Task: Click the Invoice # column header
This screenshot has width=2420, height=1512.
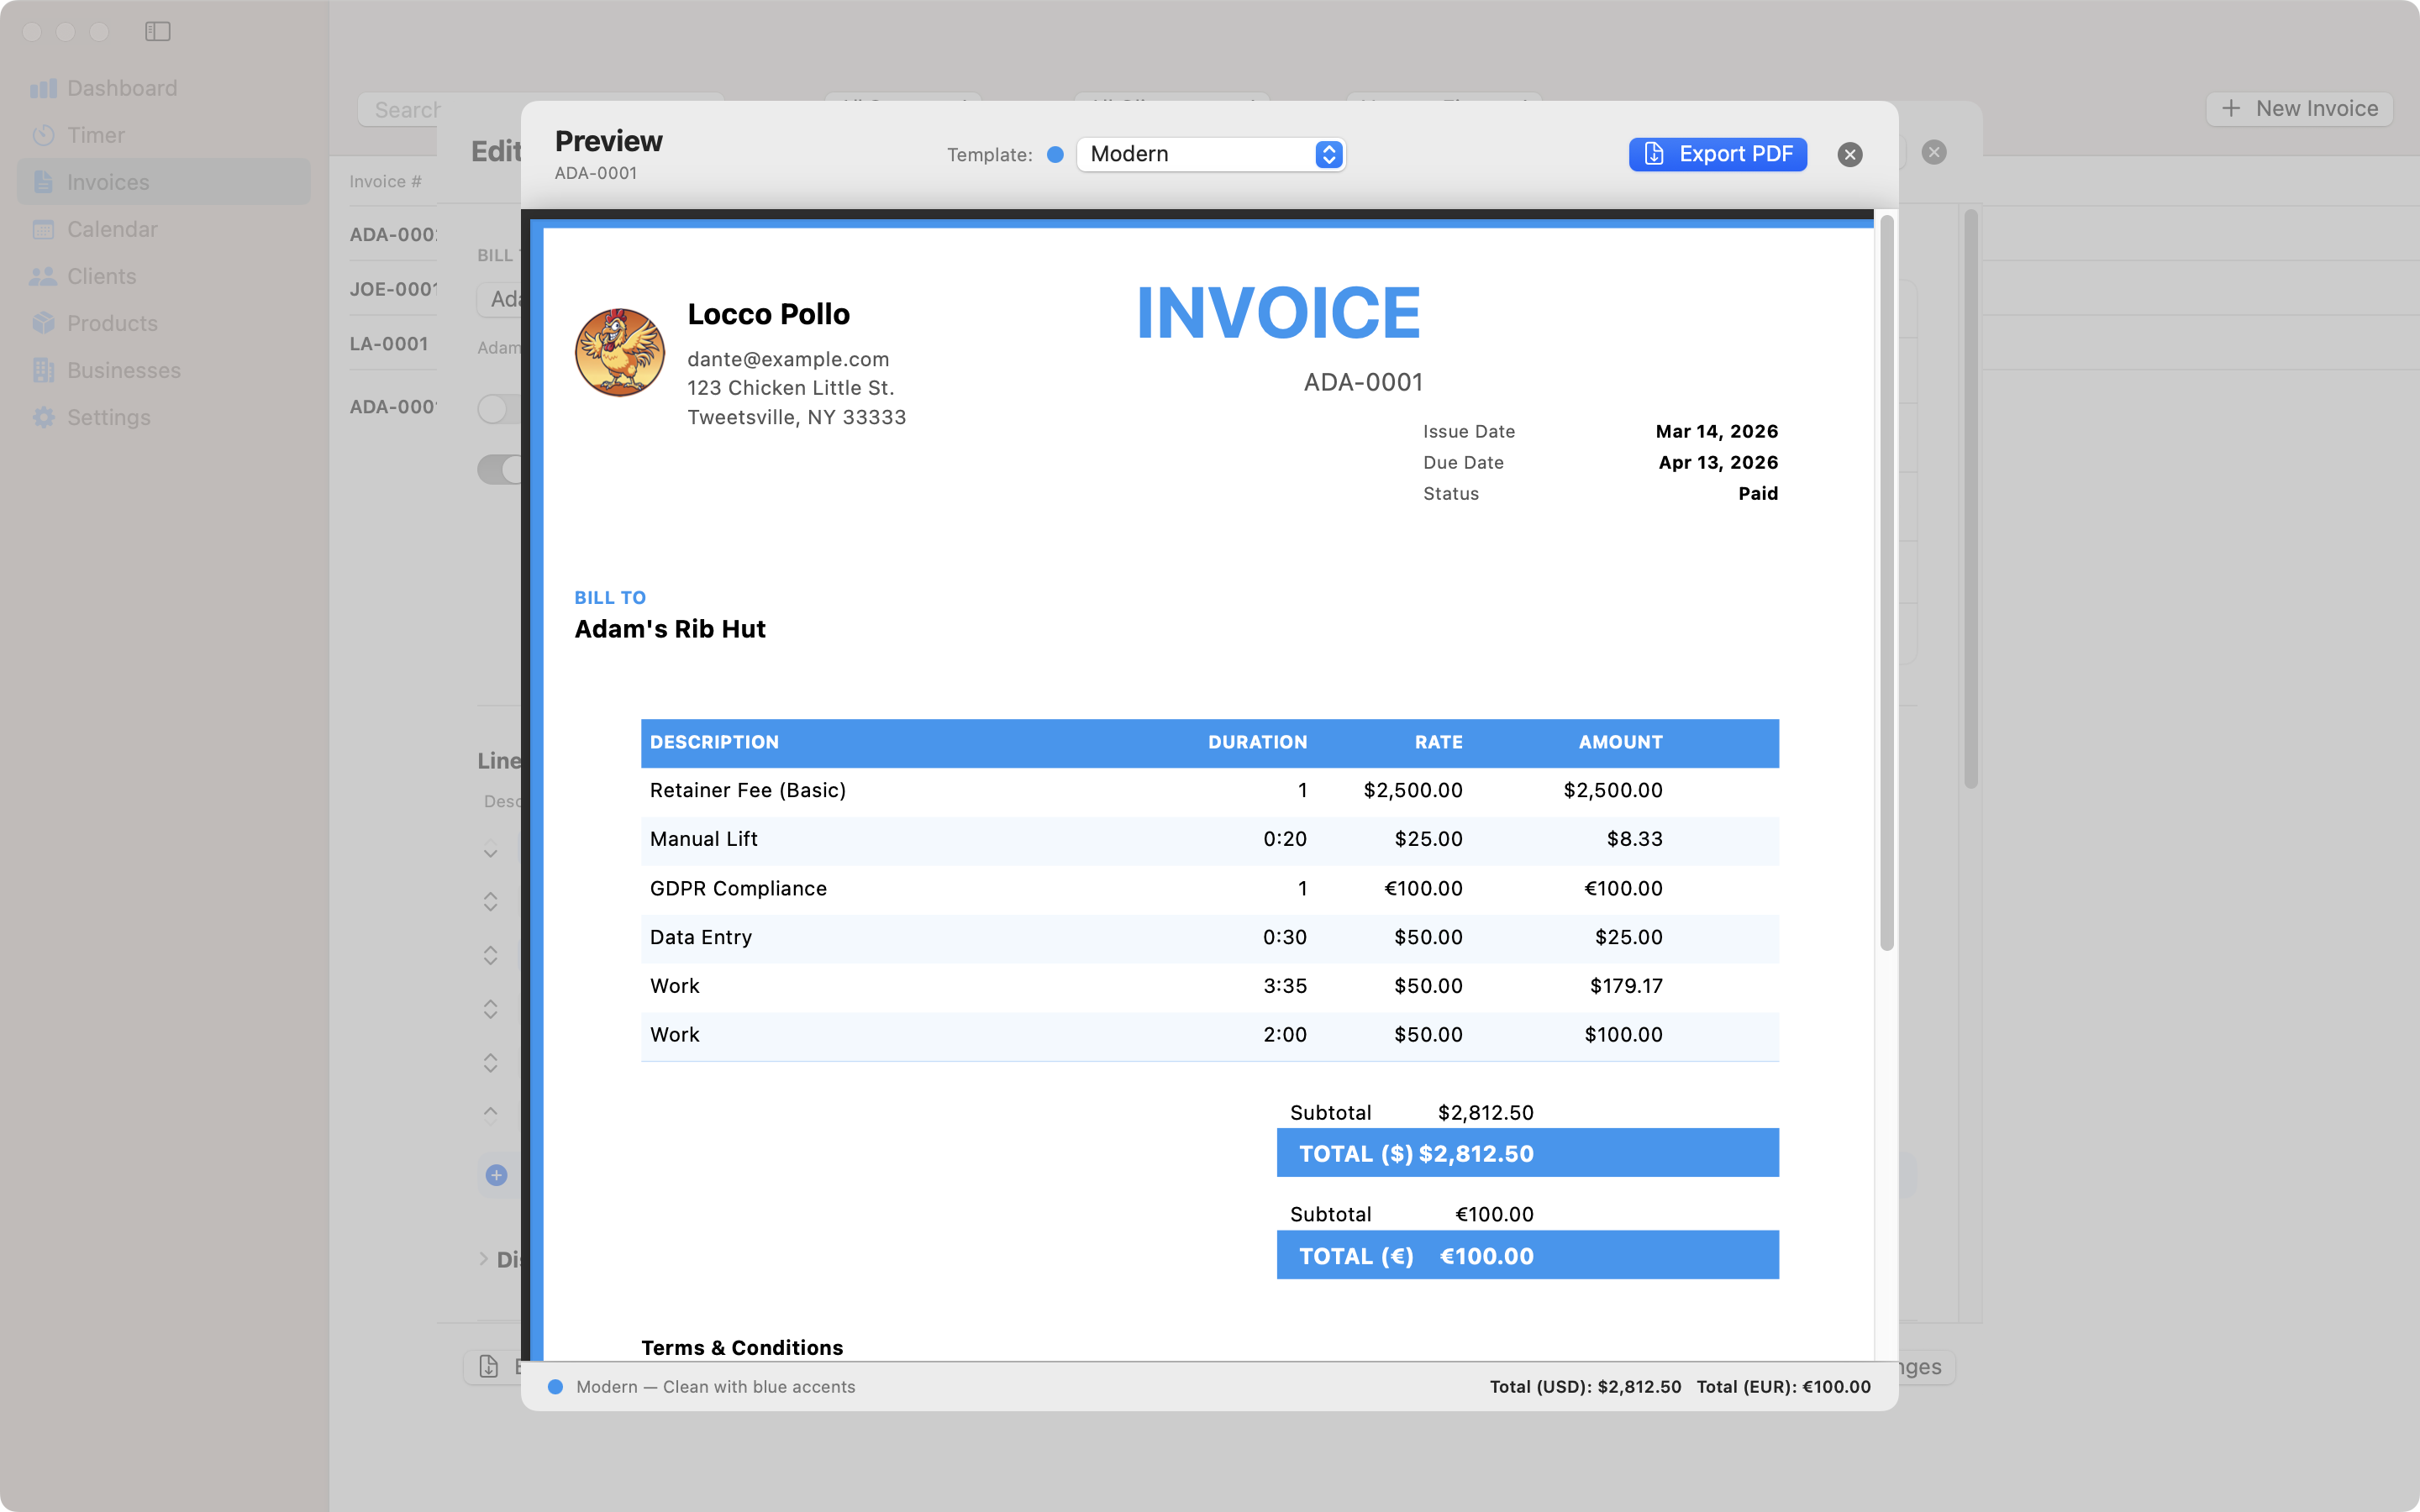Action: [385, 181]
